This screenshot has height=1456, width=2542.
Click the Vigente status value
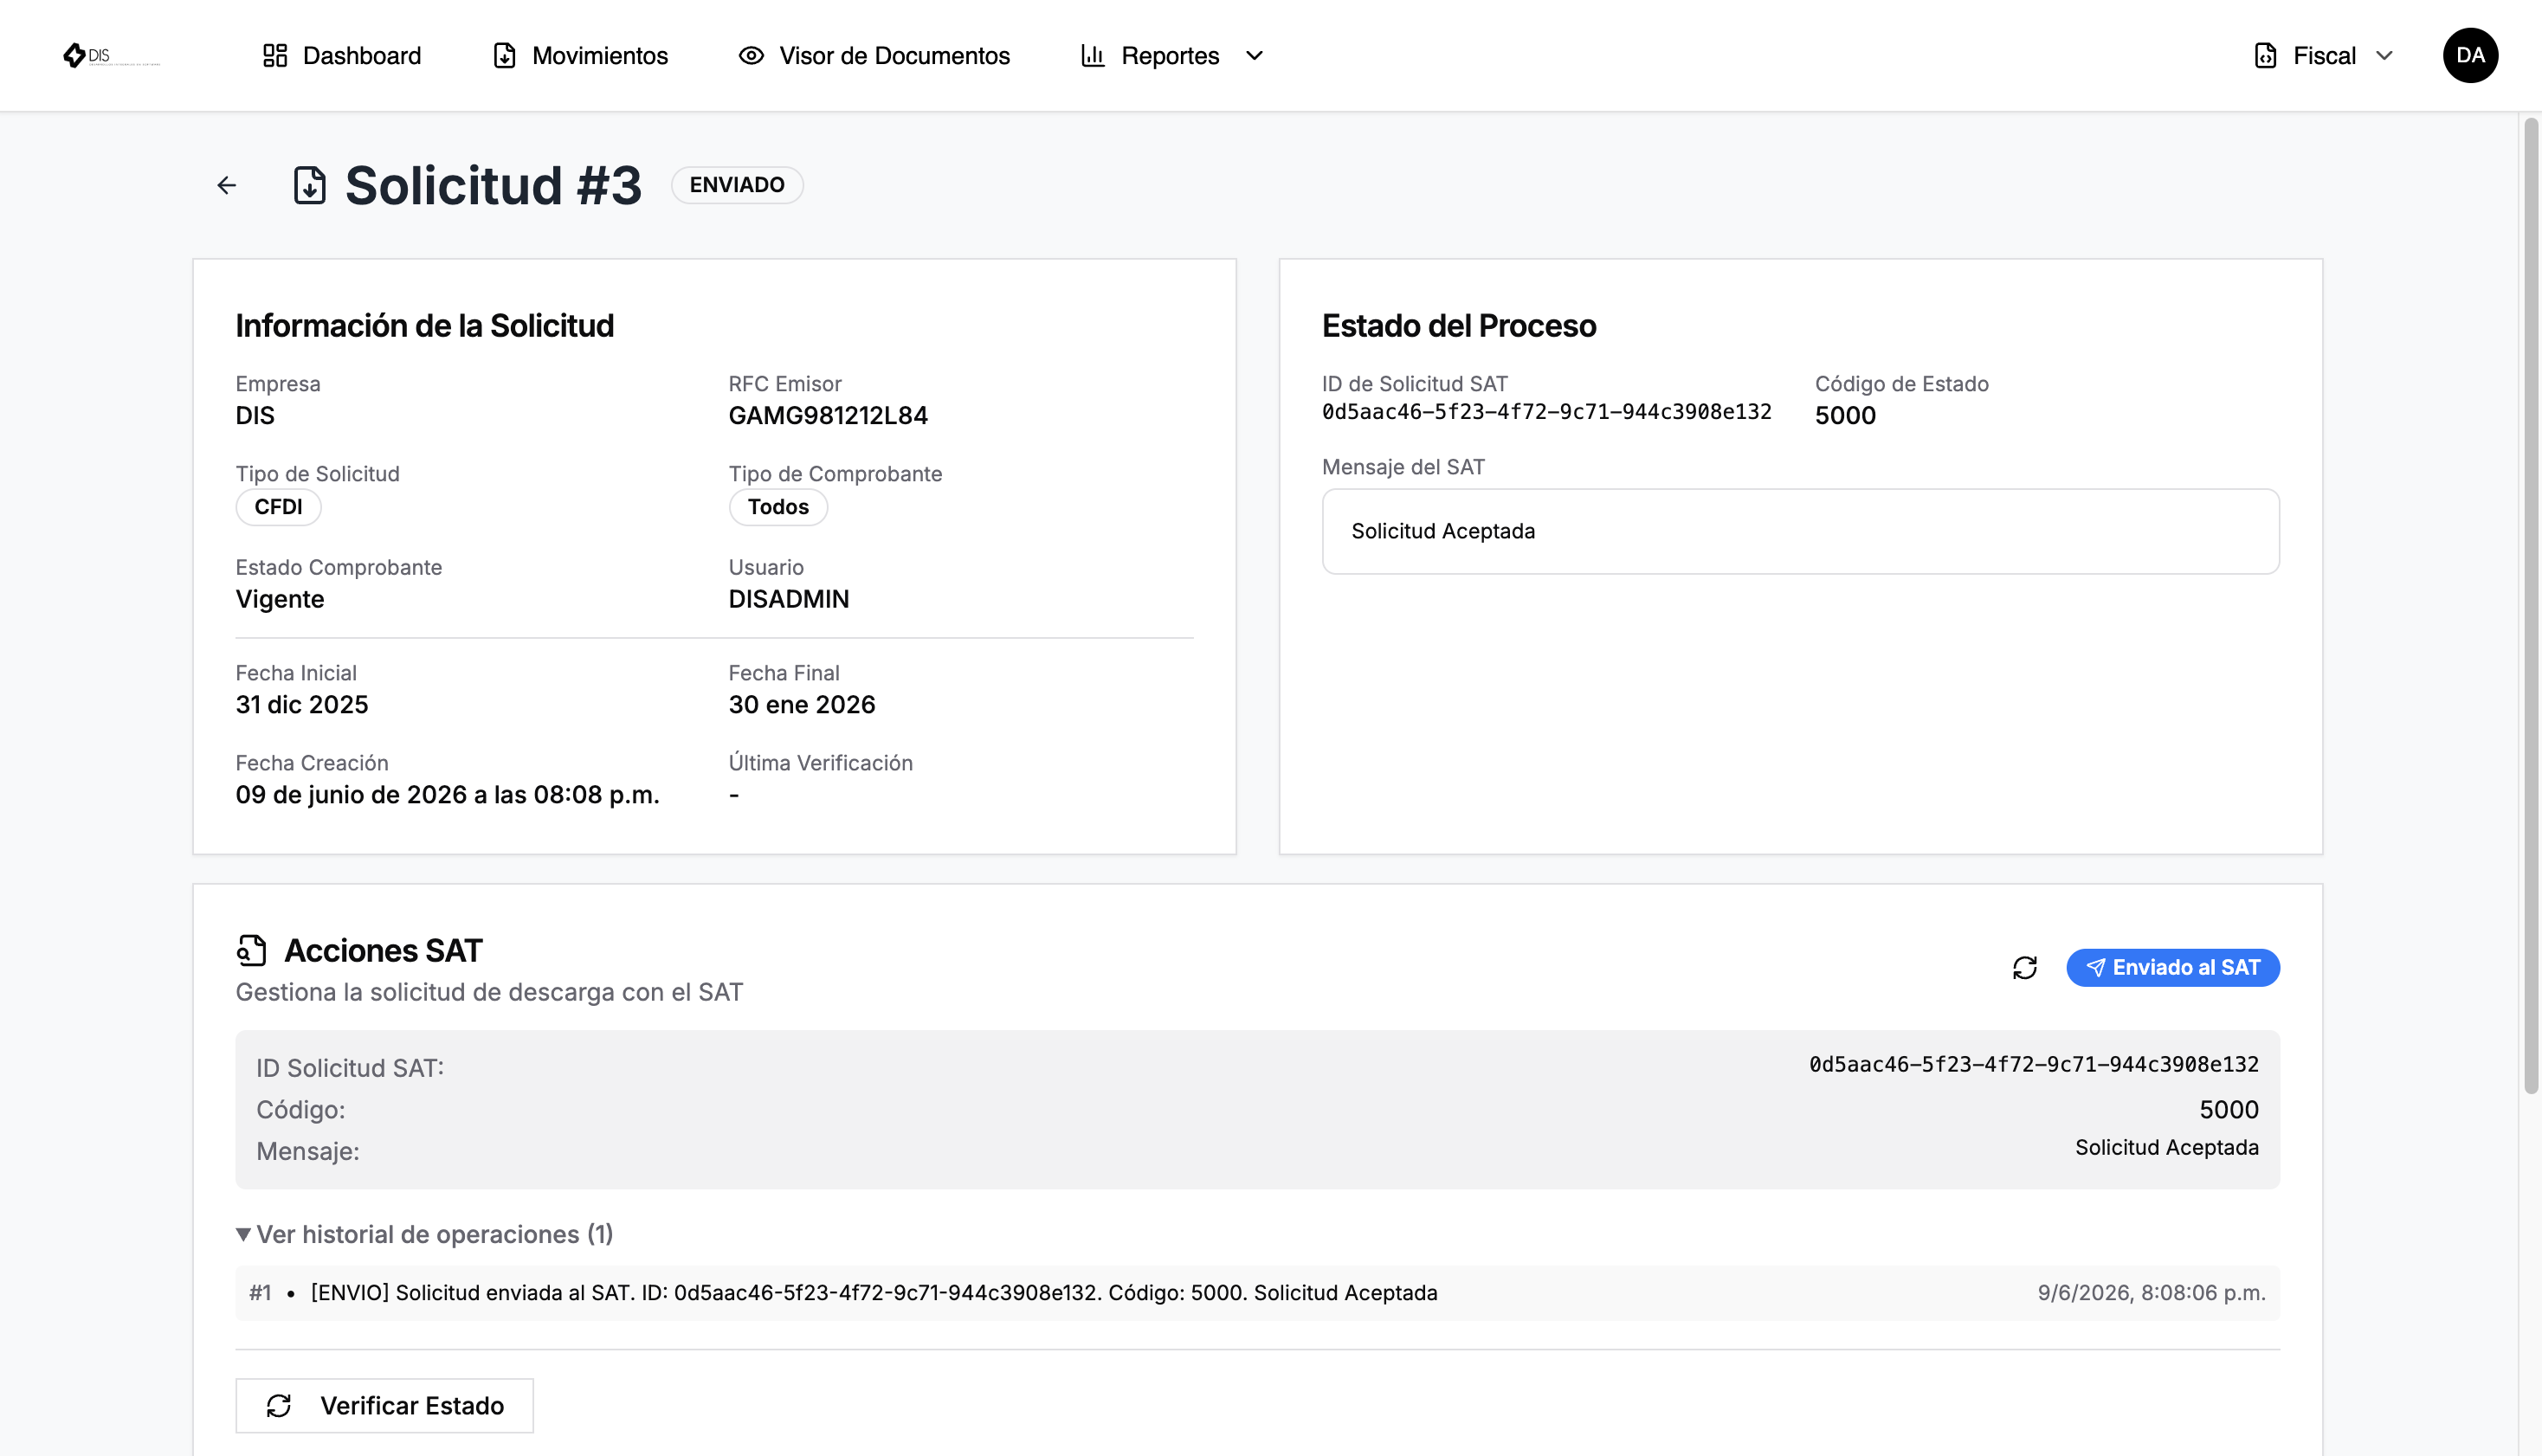pos(280,599)
